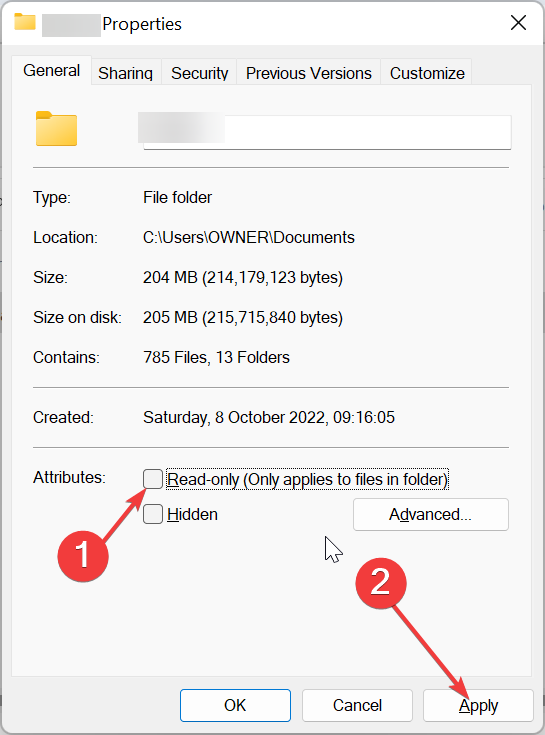Click the Properties title bar text

click(142, 24)
